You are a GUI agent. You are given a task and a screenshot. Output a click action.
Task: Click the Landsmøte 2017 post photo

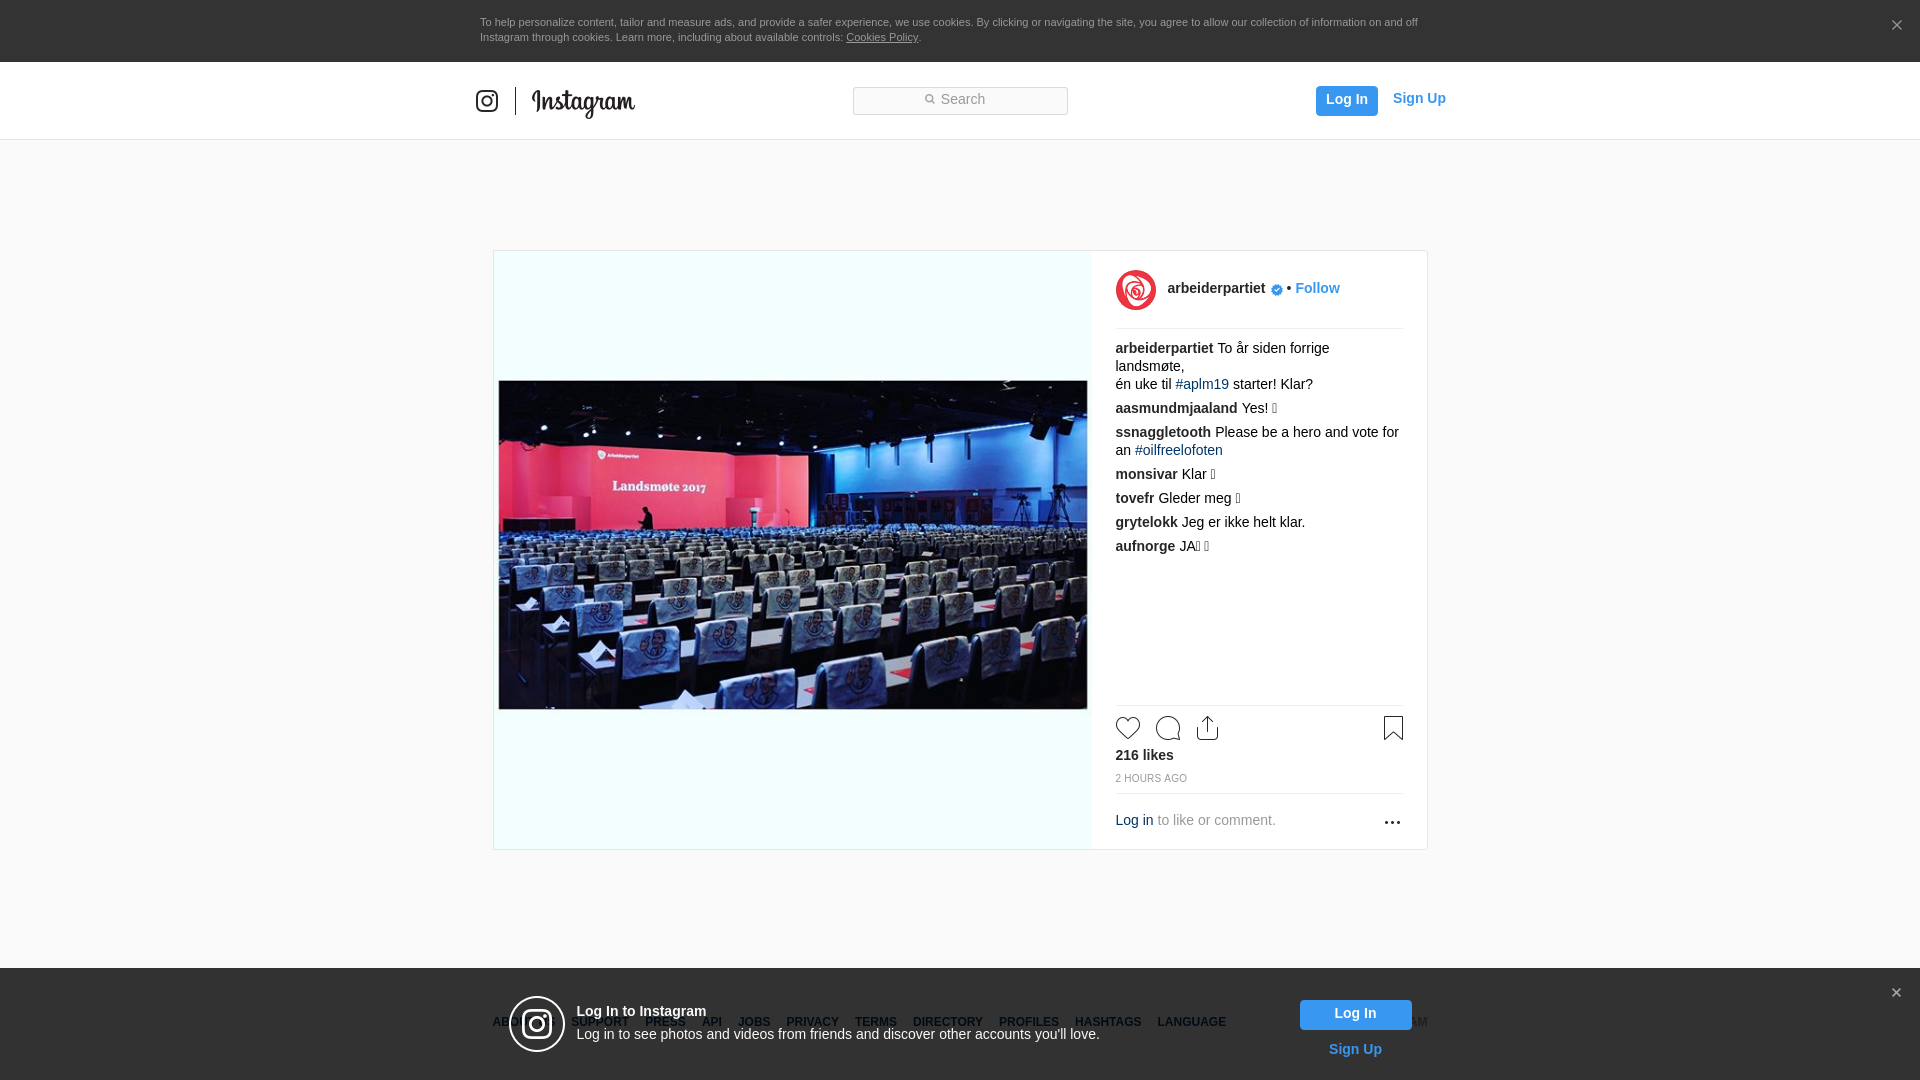coord(792,545)
